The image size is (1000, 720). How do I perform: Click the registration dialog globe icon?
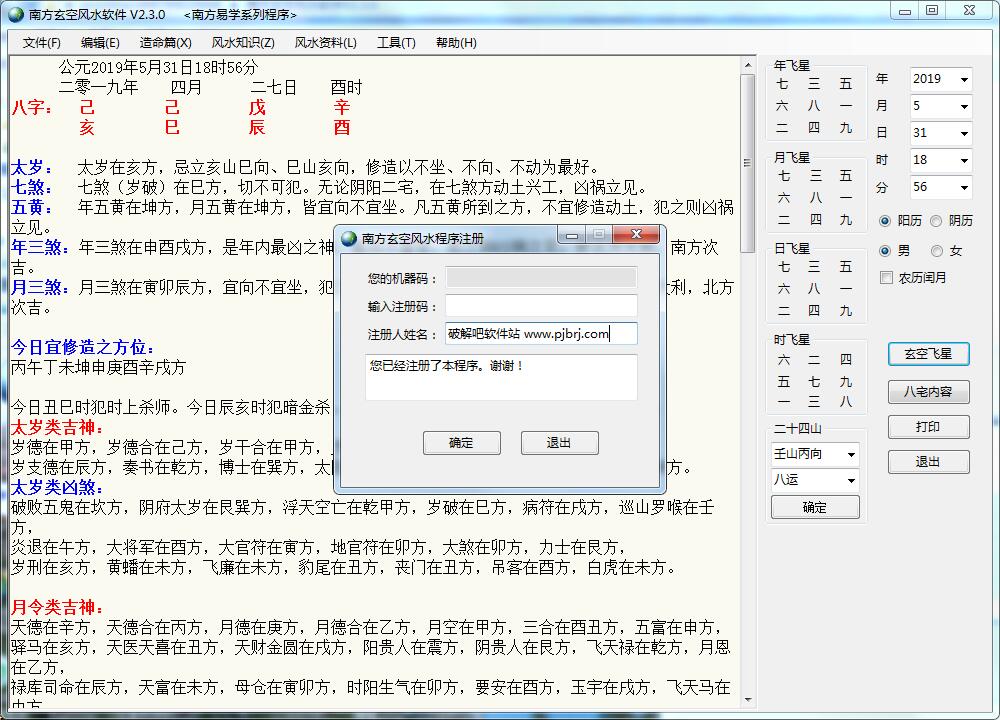(349, 239)
